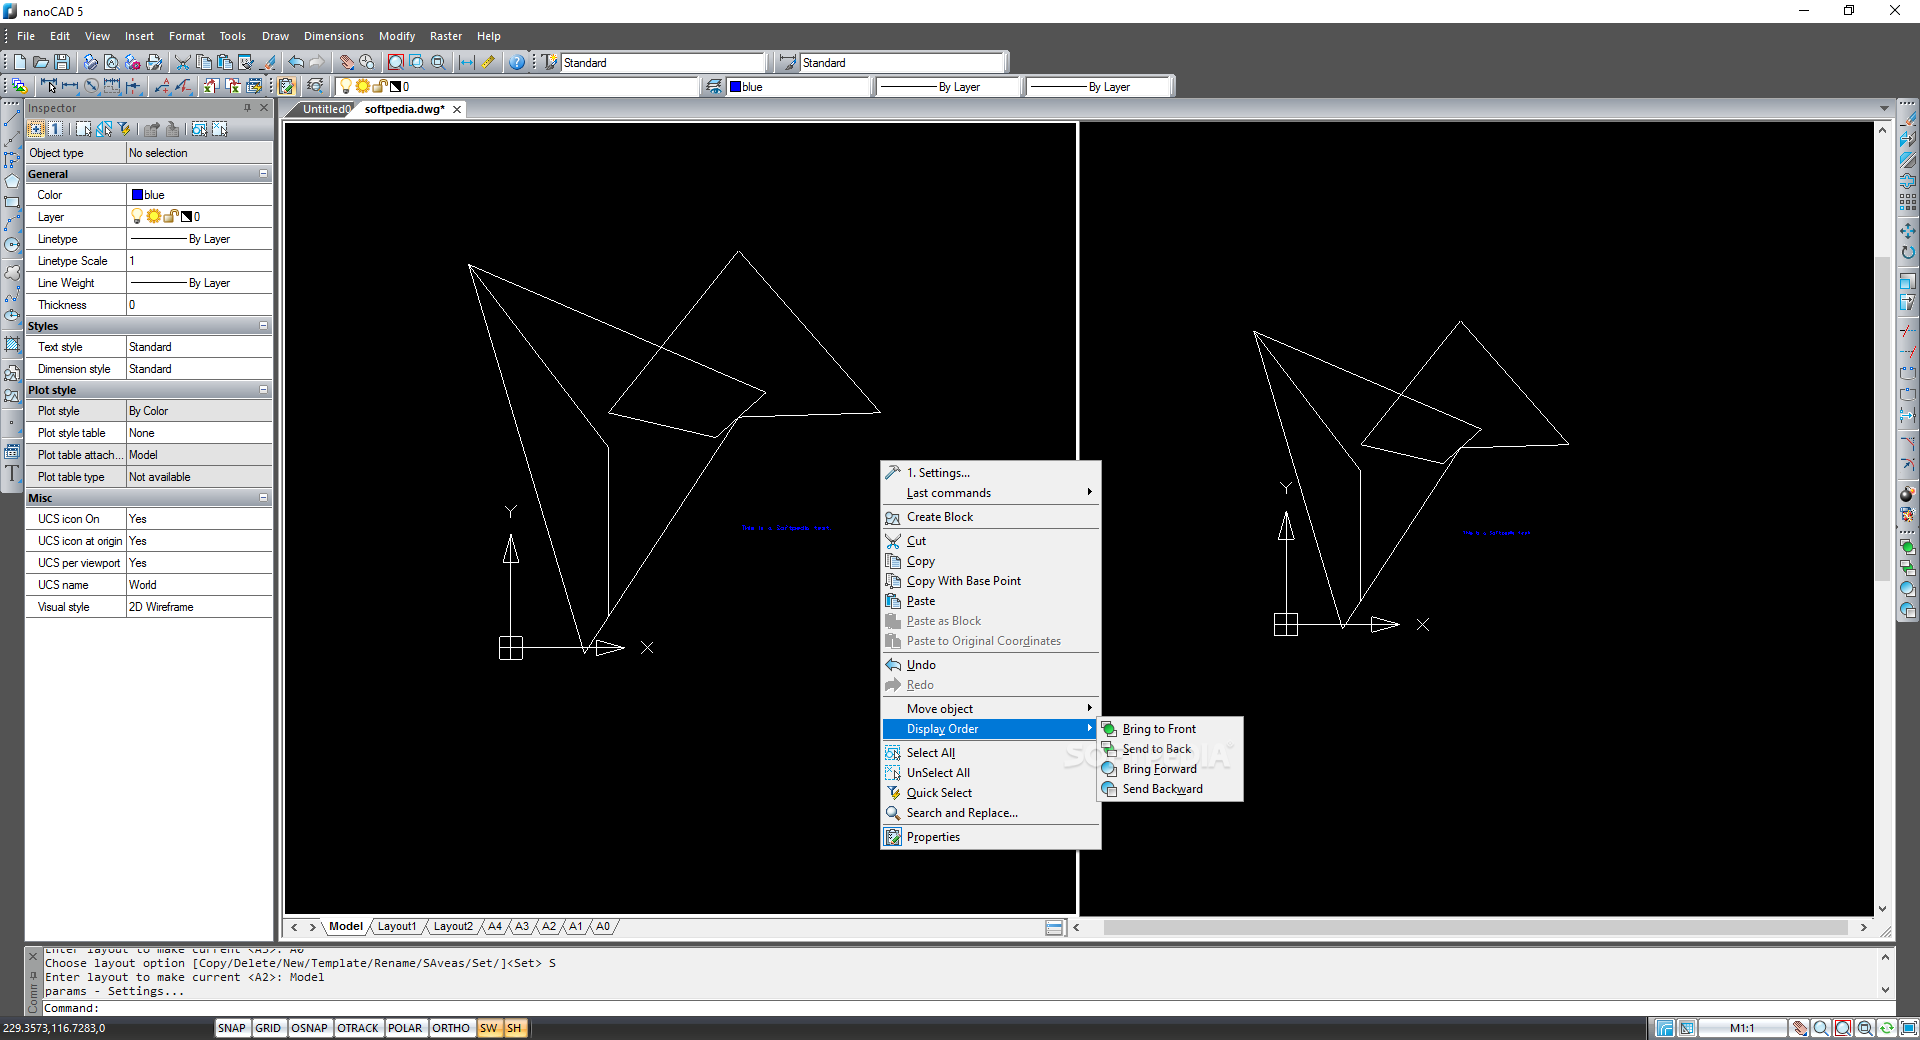Viewport: 1920px width, 1040px height.
Task: Toggle OTRACK in status bar
Action: (x=358, y=1028)
